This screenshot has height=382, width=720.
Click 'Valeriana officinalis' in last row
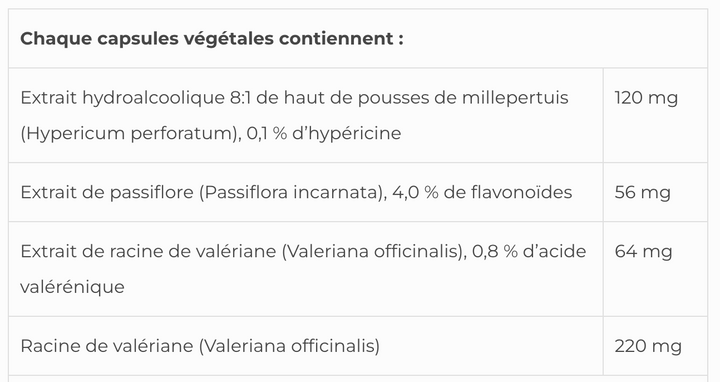tap(289, 346)
